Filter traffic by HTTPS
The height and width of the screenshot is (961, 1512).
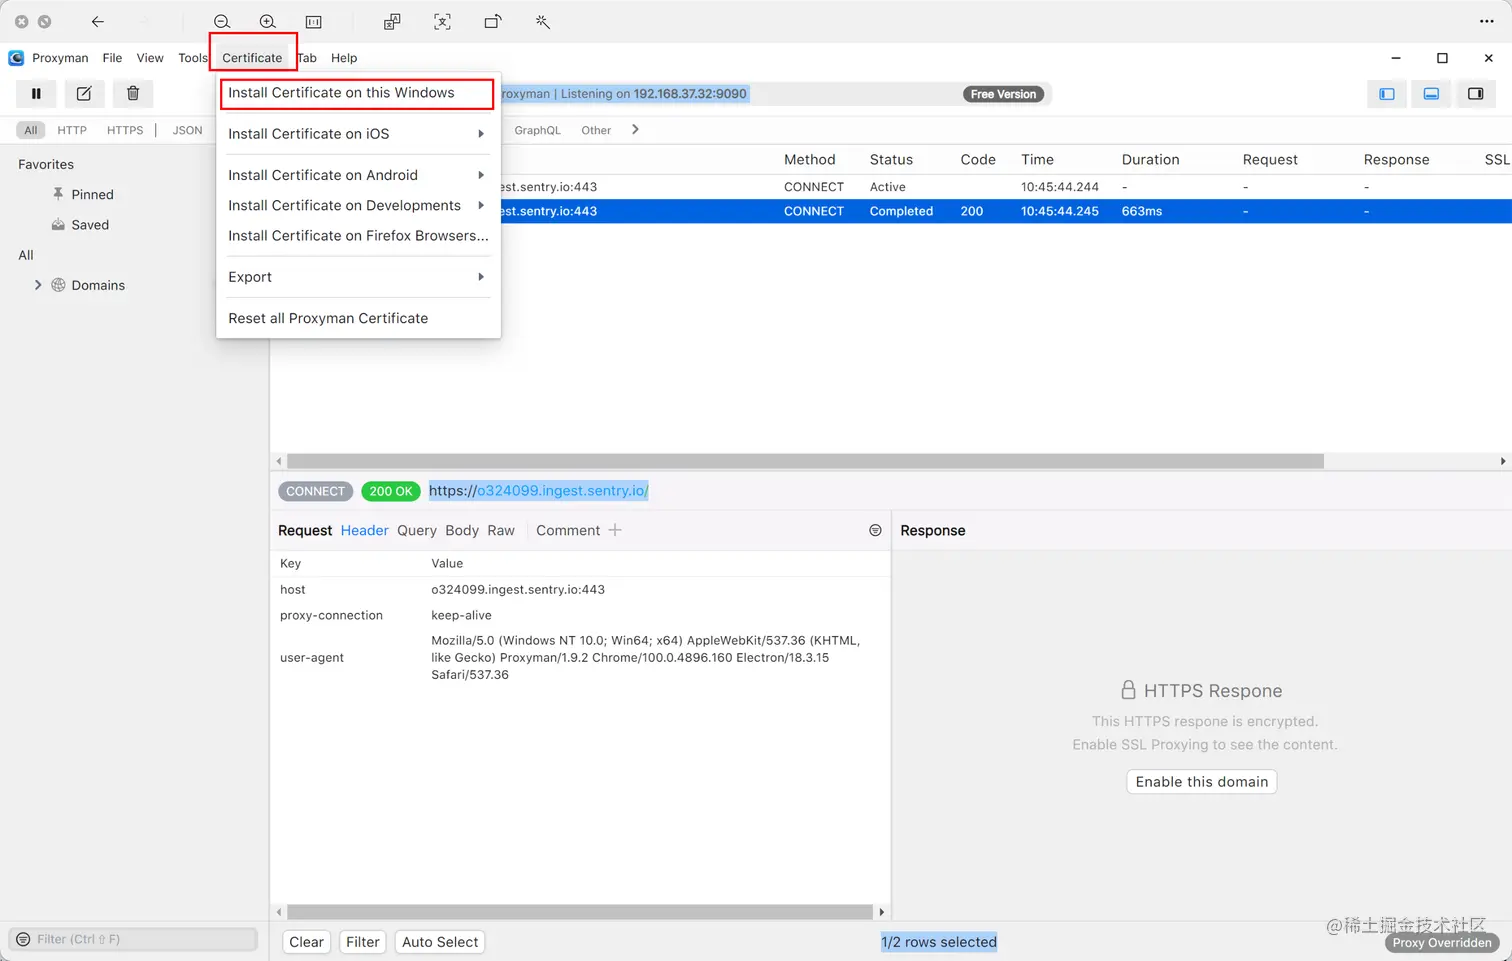coord(125,130)
